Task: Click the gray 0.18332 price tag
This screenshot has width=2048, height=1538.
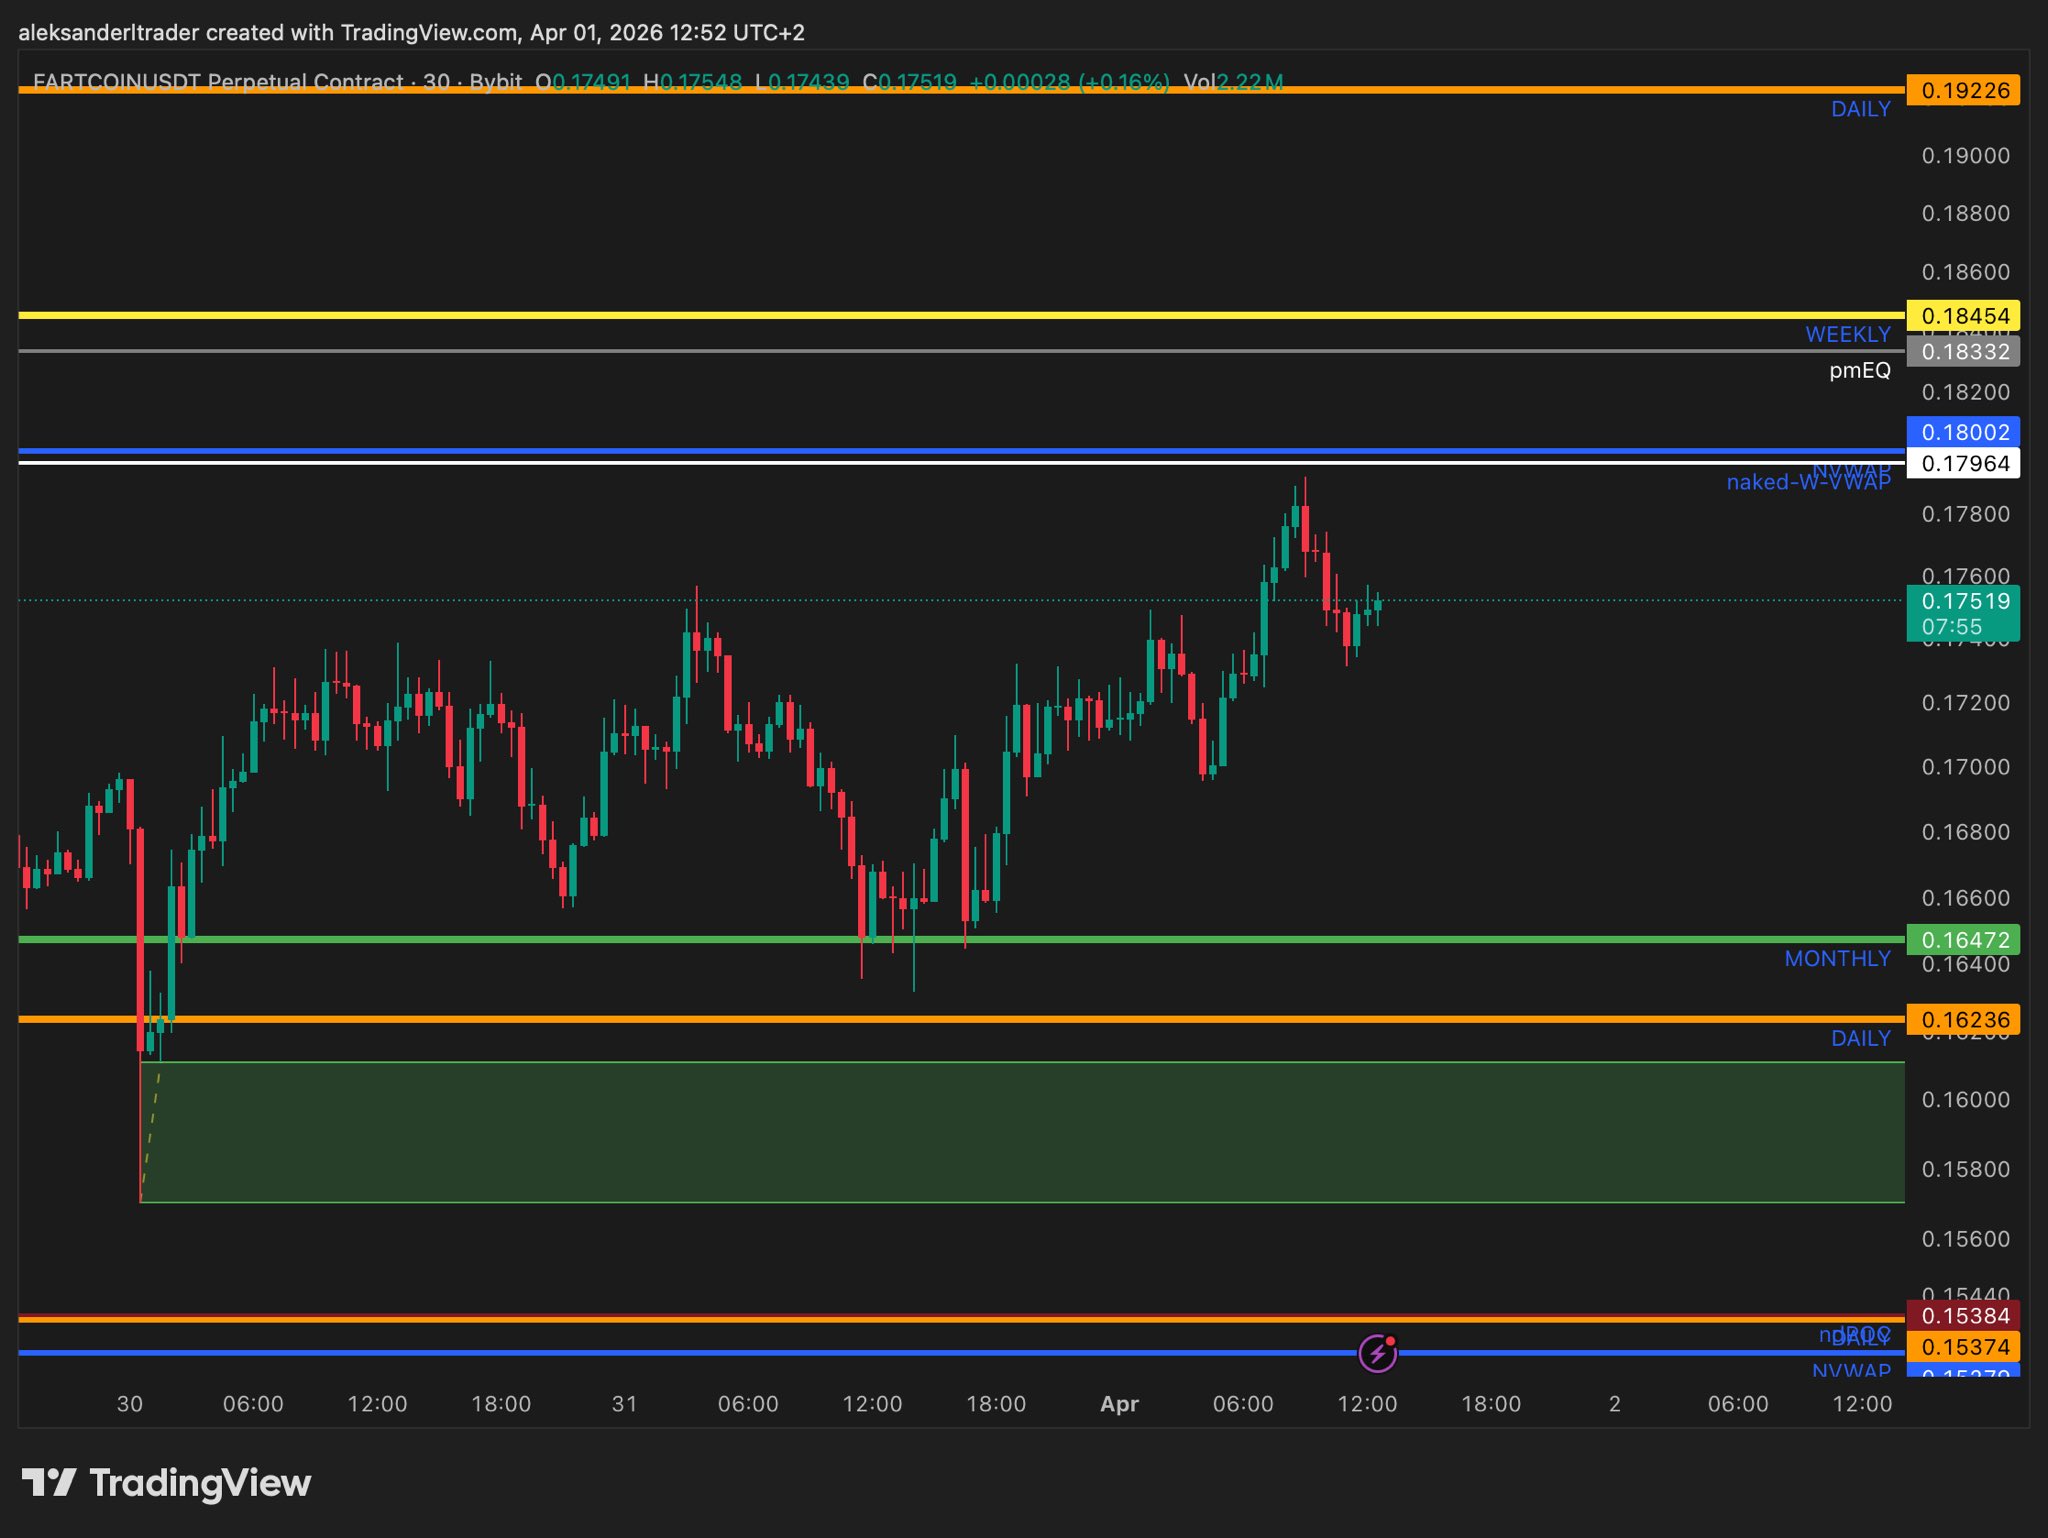Action: [x=1963, y=352]
